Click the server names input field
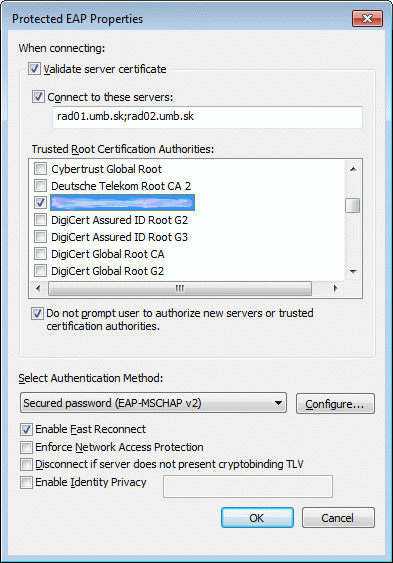 pyautogui.click(x=207, y=117)
